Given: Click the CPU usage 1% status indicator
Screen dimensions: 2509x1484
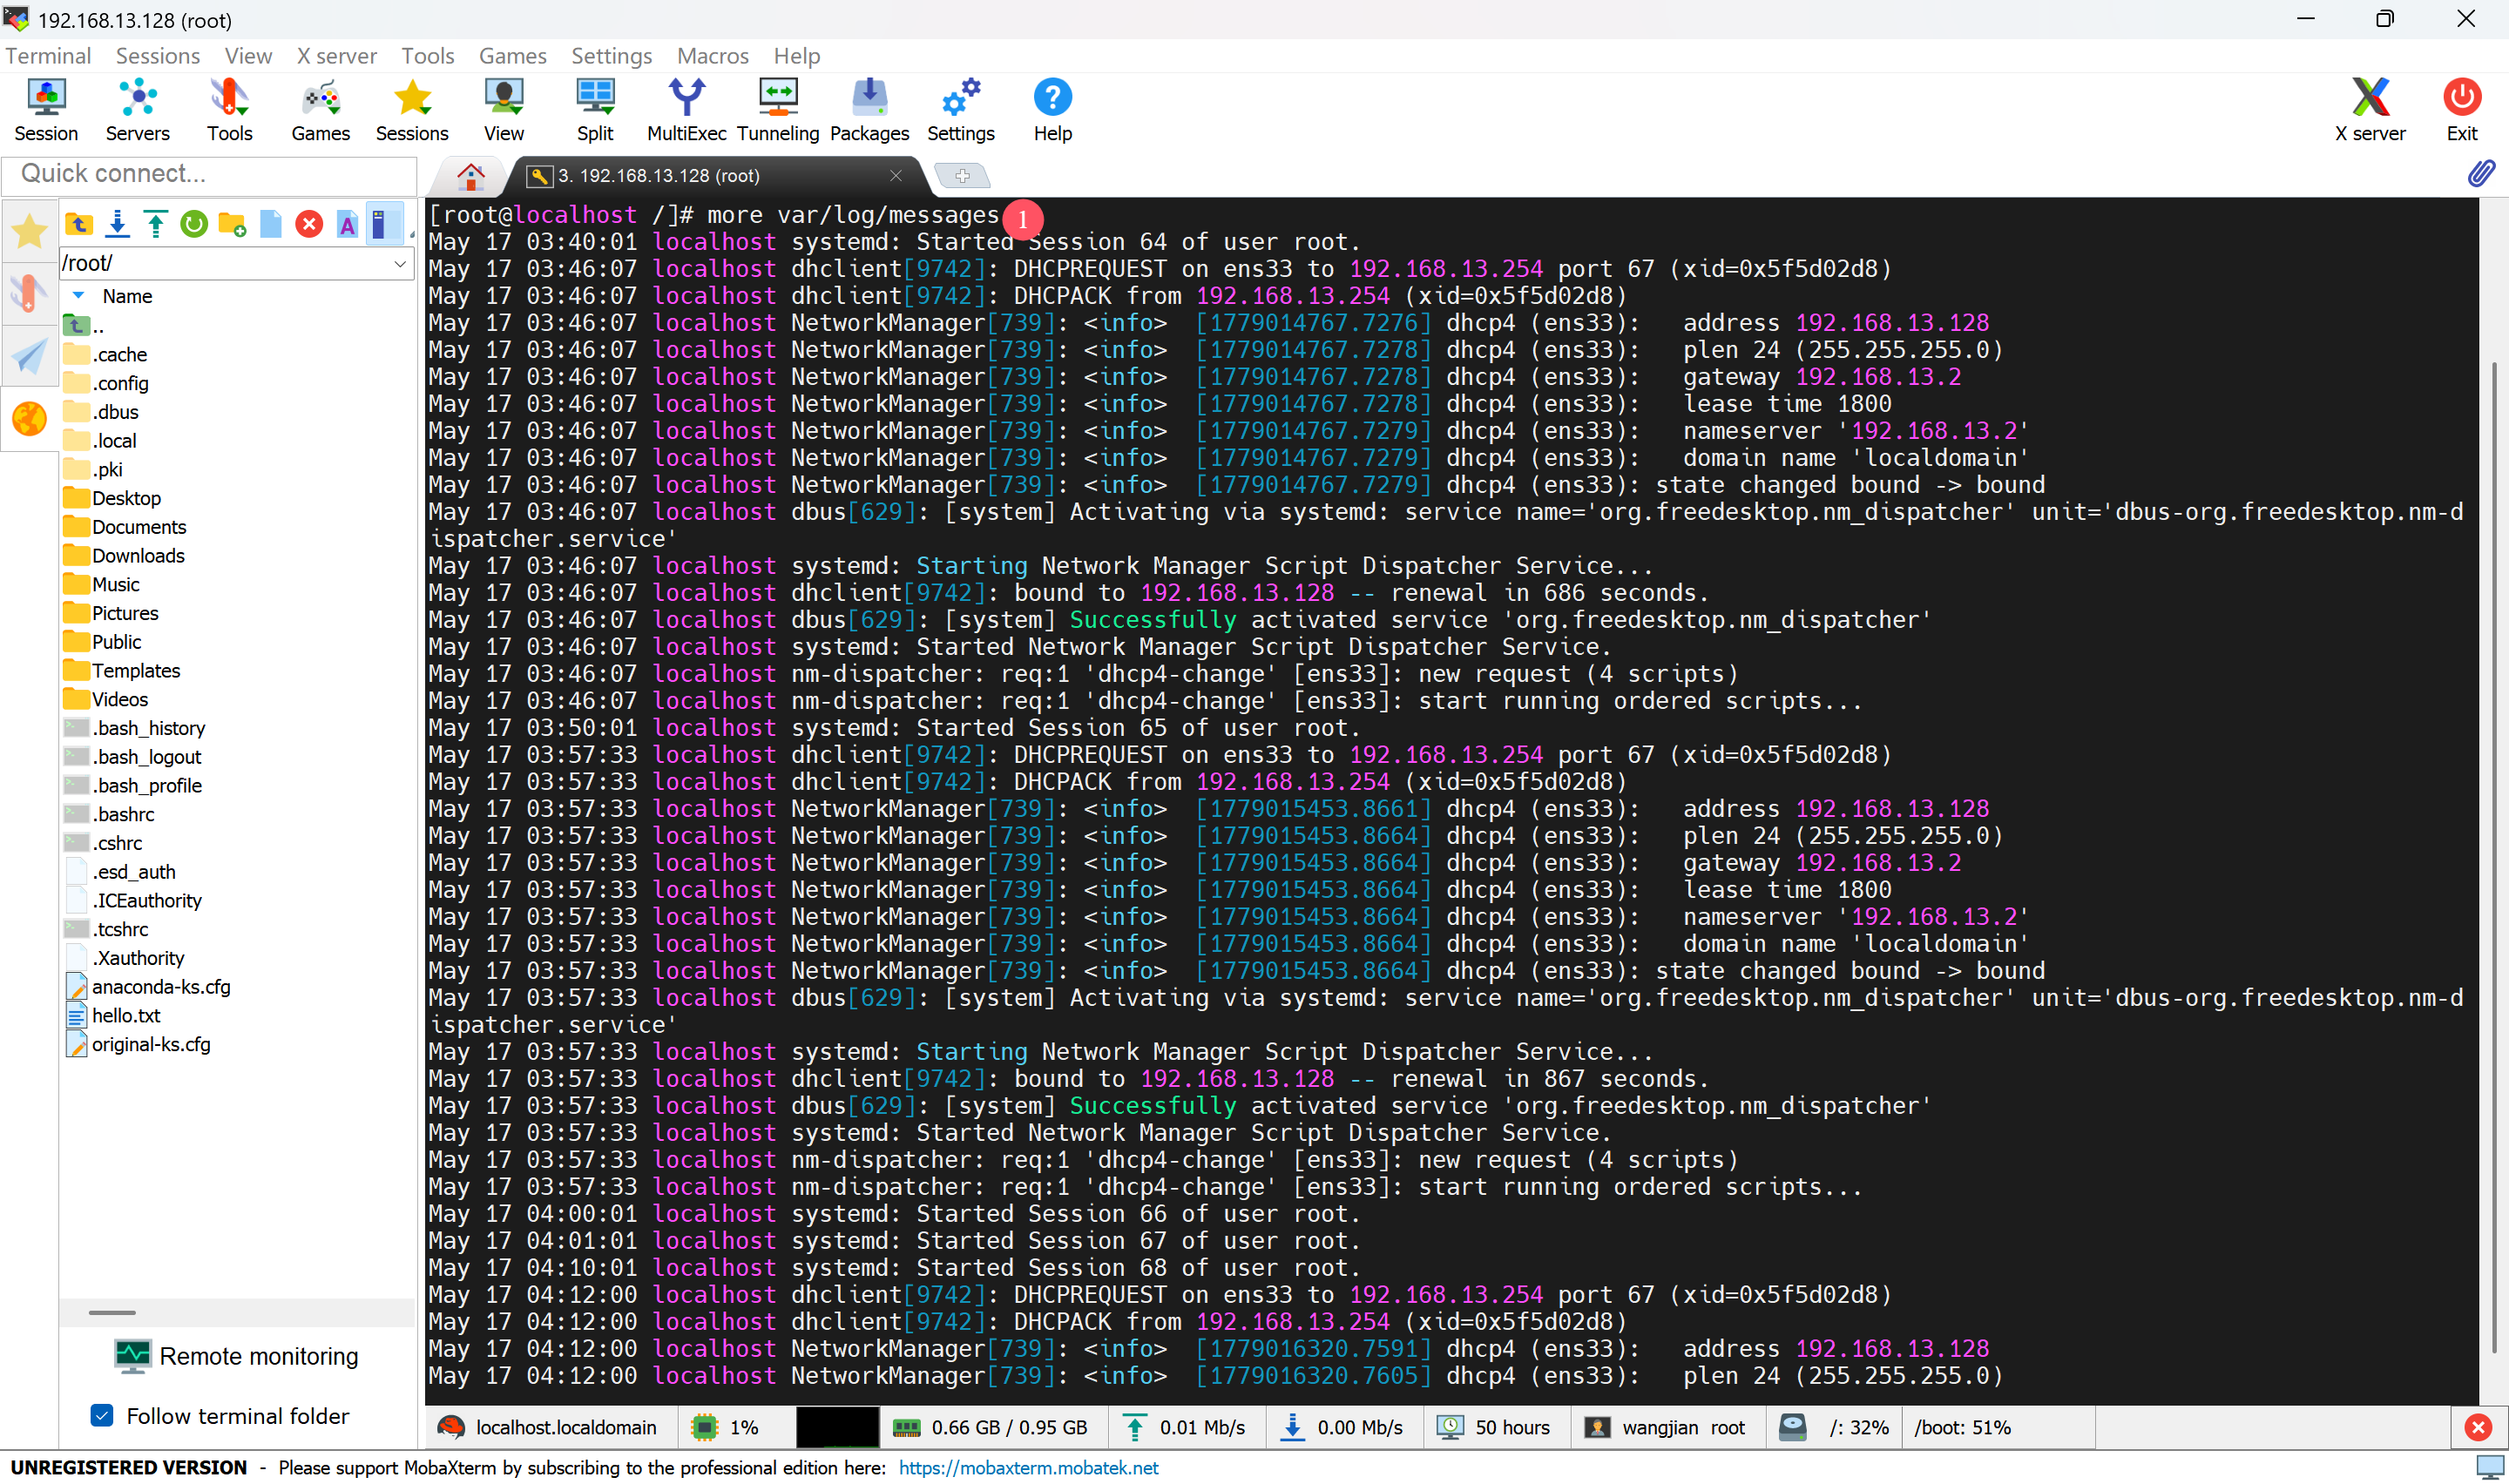Looking at the screenshot, I should 727,1427.
